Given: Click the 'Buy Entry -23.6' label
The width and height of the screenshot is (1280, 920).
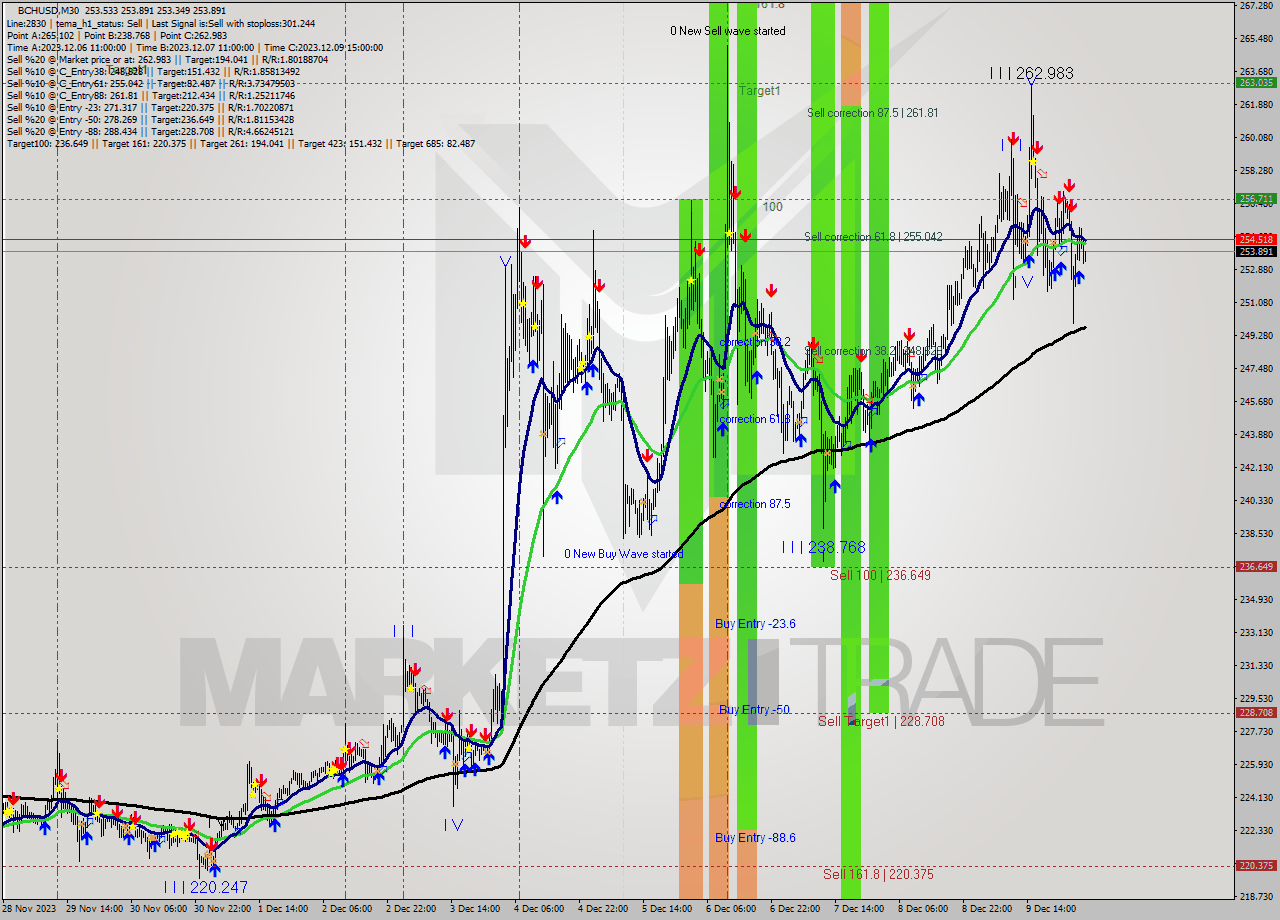Looking at the screenshot, I should (755, 624).
